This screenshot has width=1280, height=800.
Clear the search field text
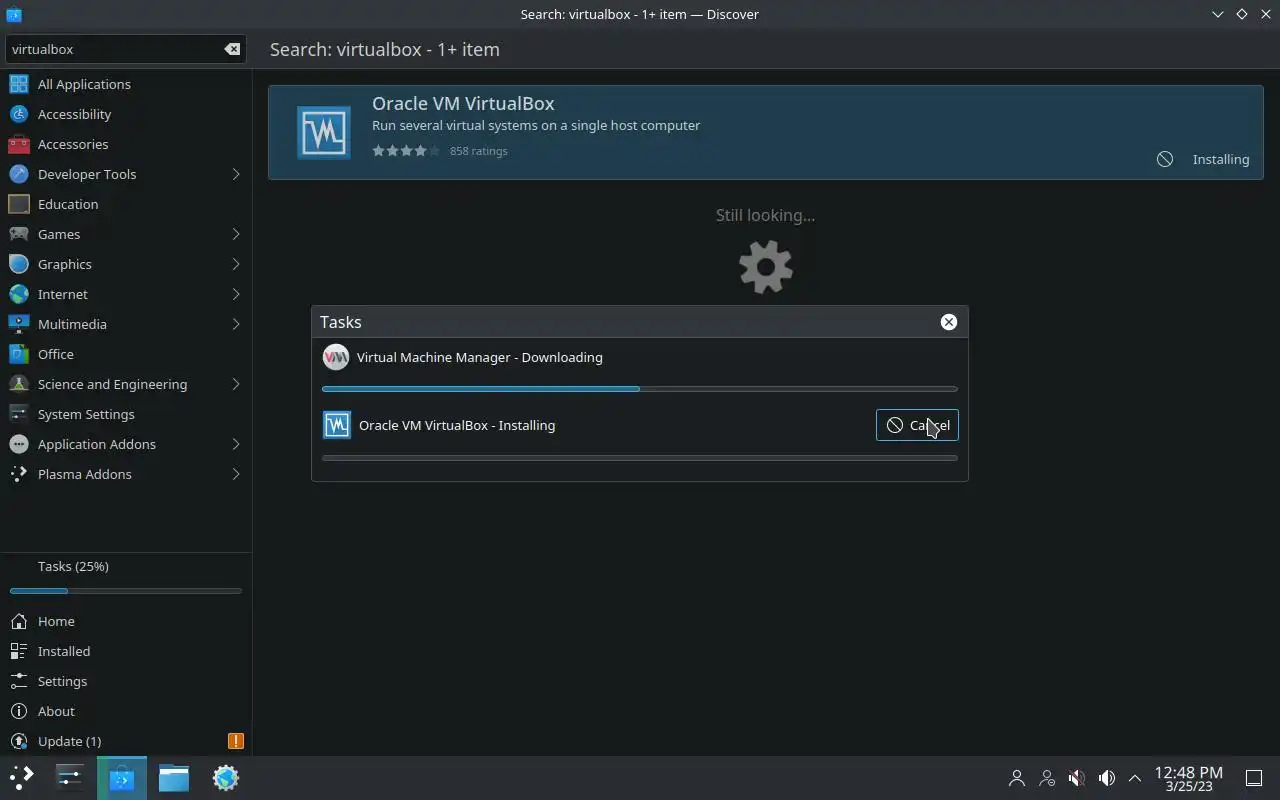click(x=232, y=49)
